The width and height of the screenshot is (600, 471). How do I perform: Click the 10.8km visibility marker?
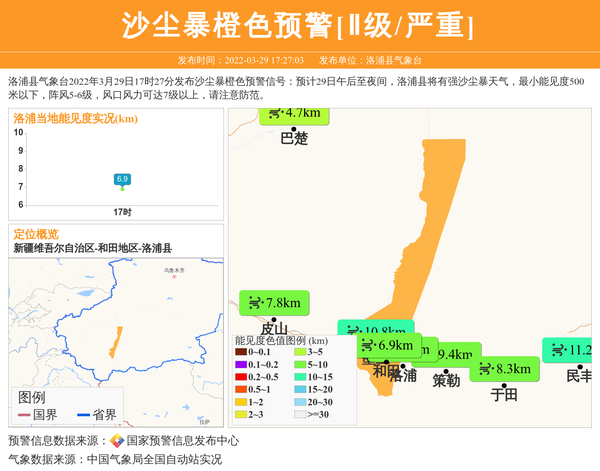(x=376, y=331)
